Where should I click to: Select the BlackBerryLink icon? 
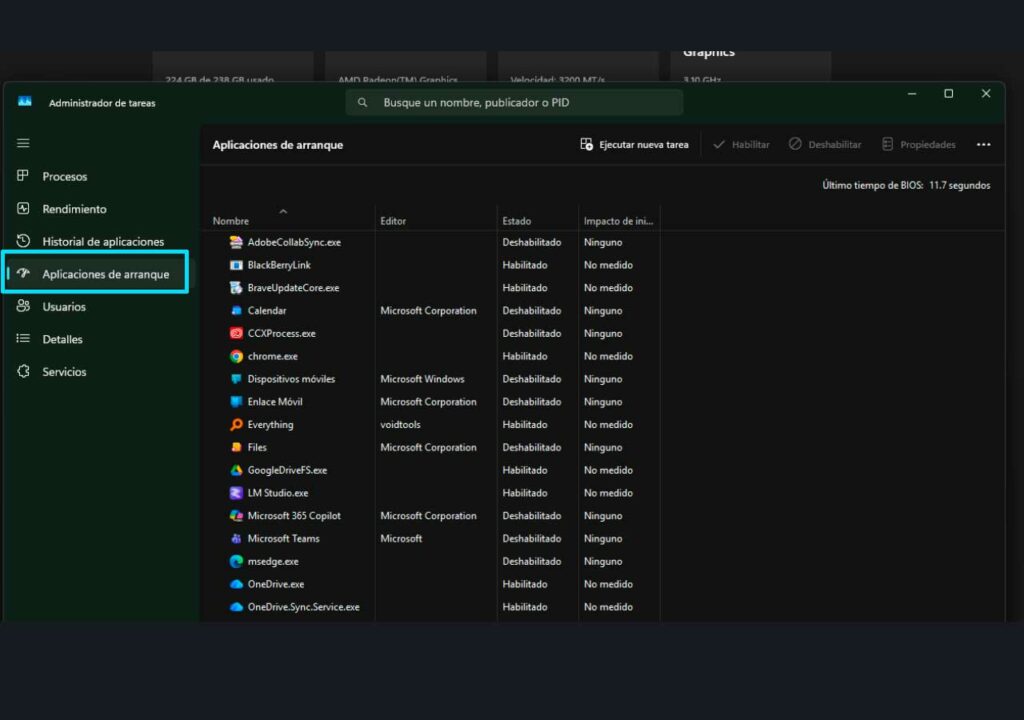236,265
